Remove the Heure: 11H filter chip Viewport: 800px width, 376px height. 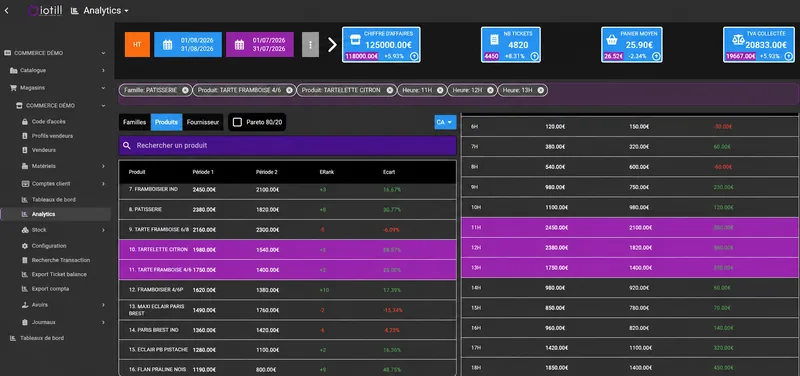tap(440, 90)
